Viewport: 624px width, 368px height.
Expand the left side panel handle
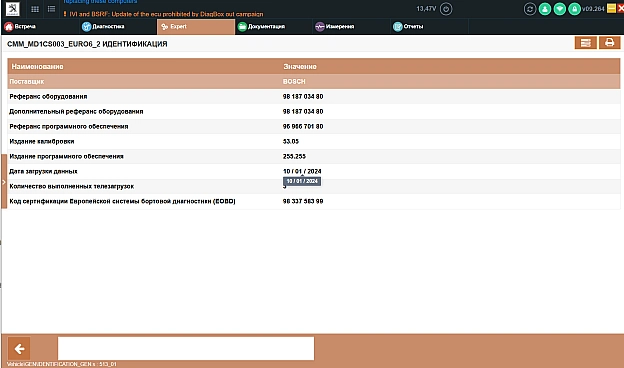click(x=4, y=182)
